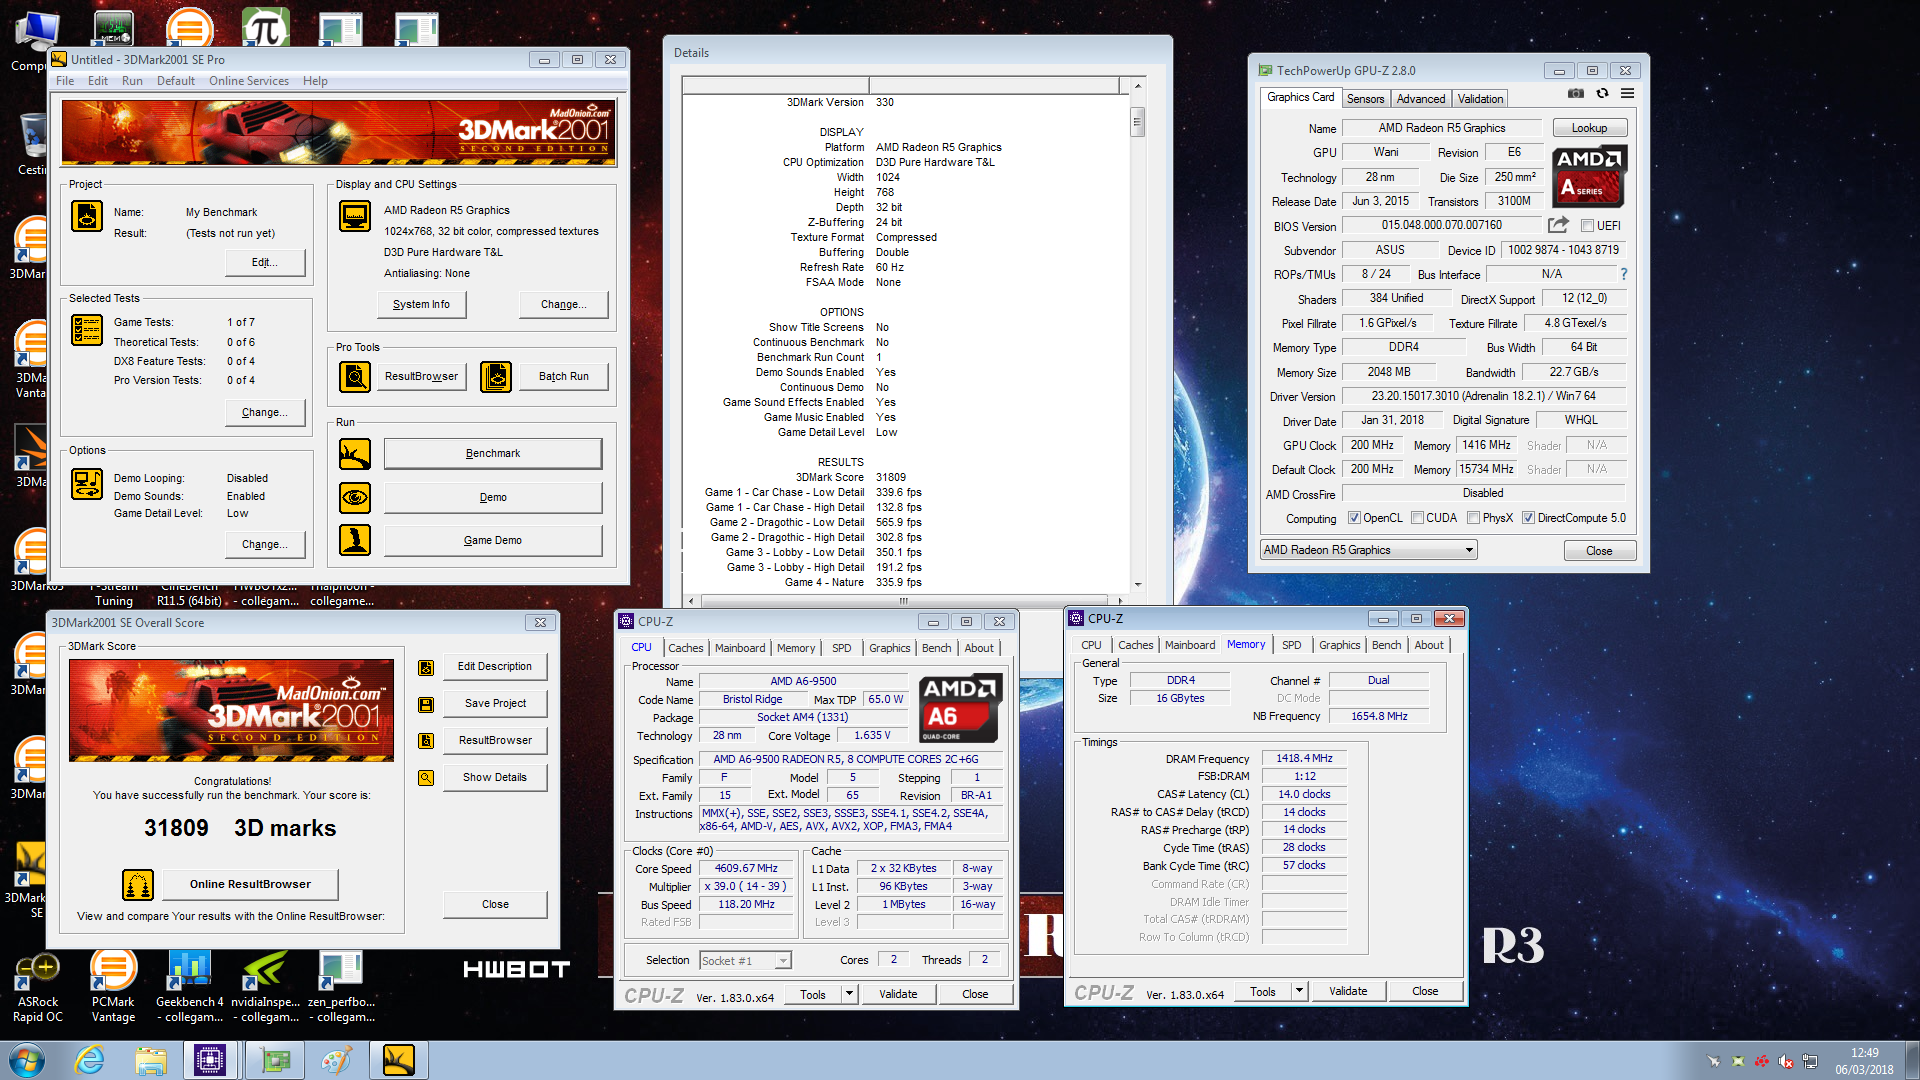
Task: Click the Selected Tests checklist icon
Action: pyautogui.click(x=87, y=330)
